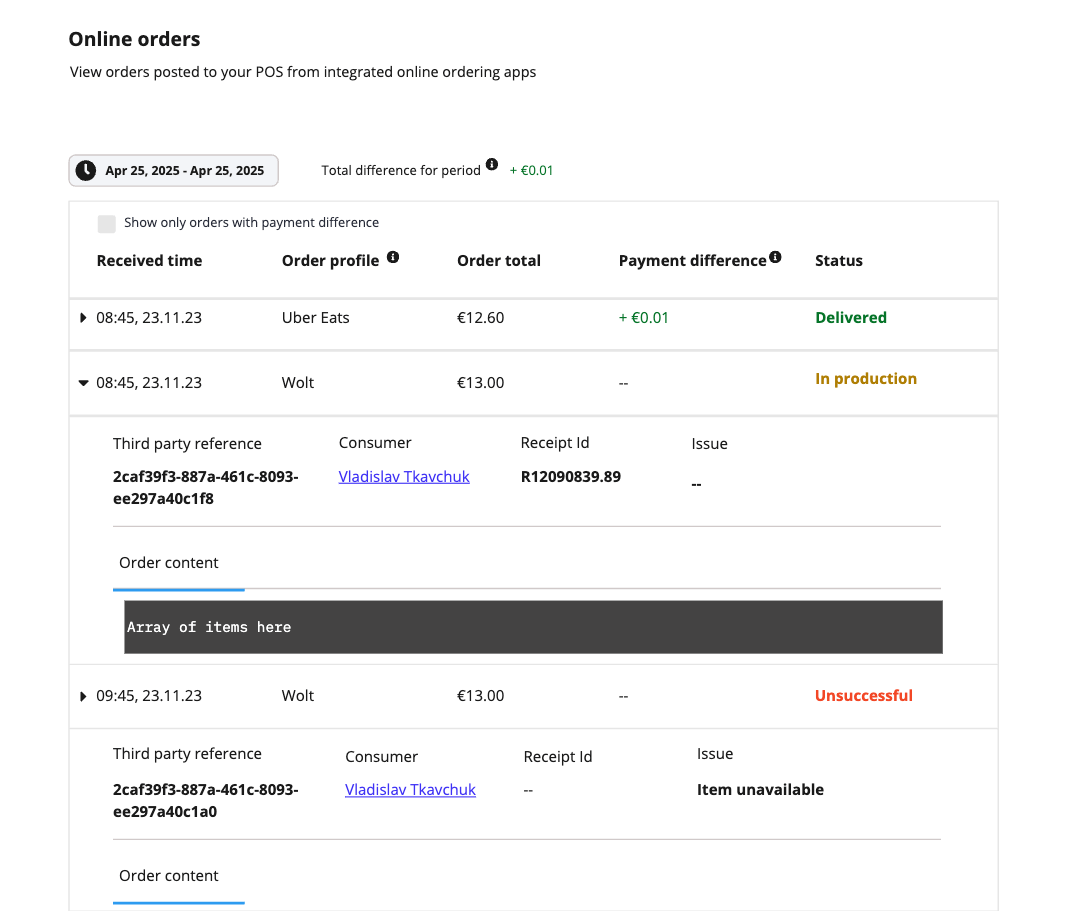Click the Item unavailable issue text

pos(760,789)
